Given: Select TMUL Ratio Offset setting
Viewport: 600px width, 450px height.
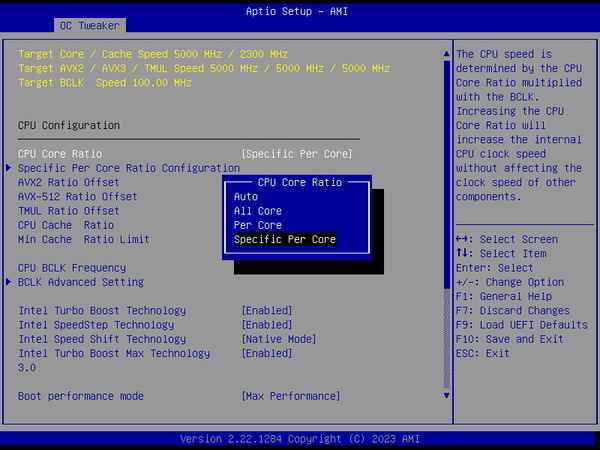Looking at the screenshot, I should (x=68, y=211).
